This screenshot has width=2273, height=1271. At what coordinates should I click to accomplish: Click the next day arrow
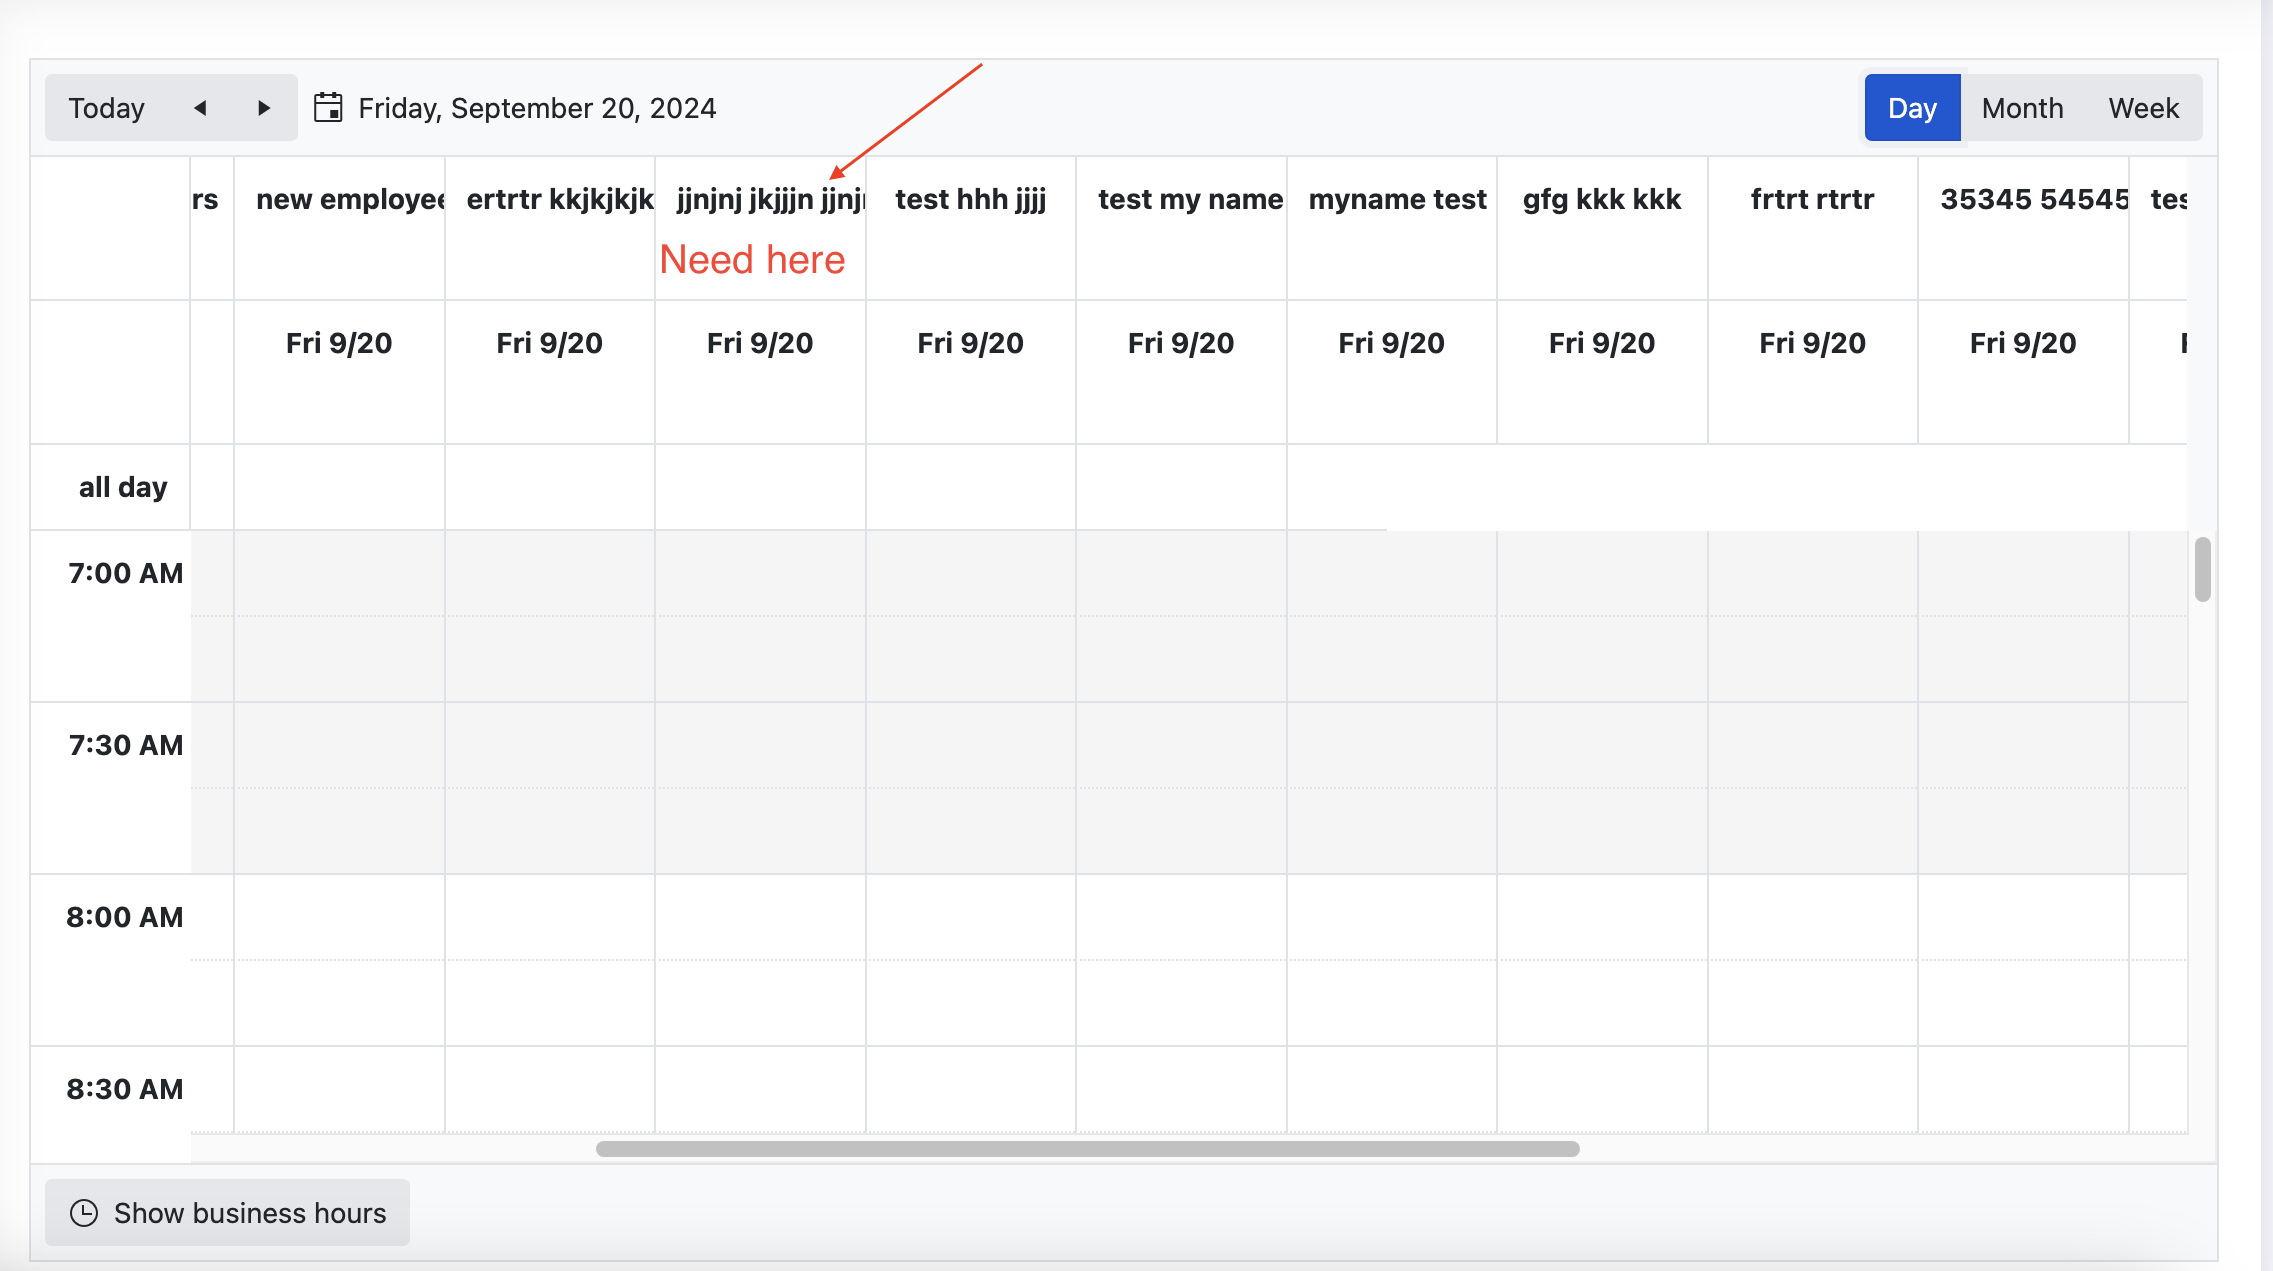[x=264, y=108]
